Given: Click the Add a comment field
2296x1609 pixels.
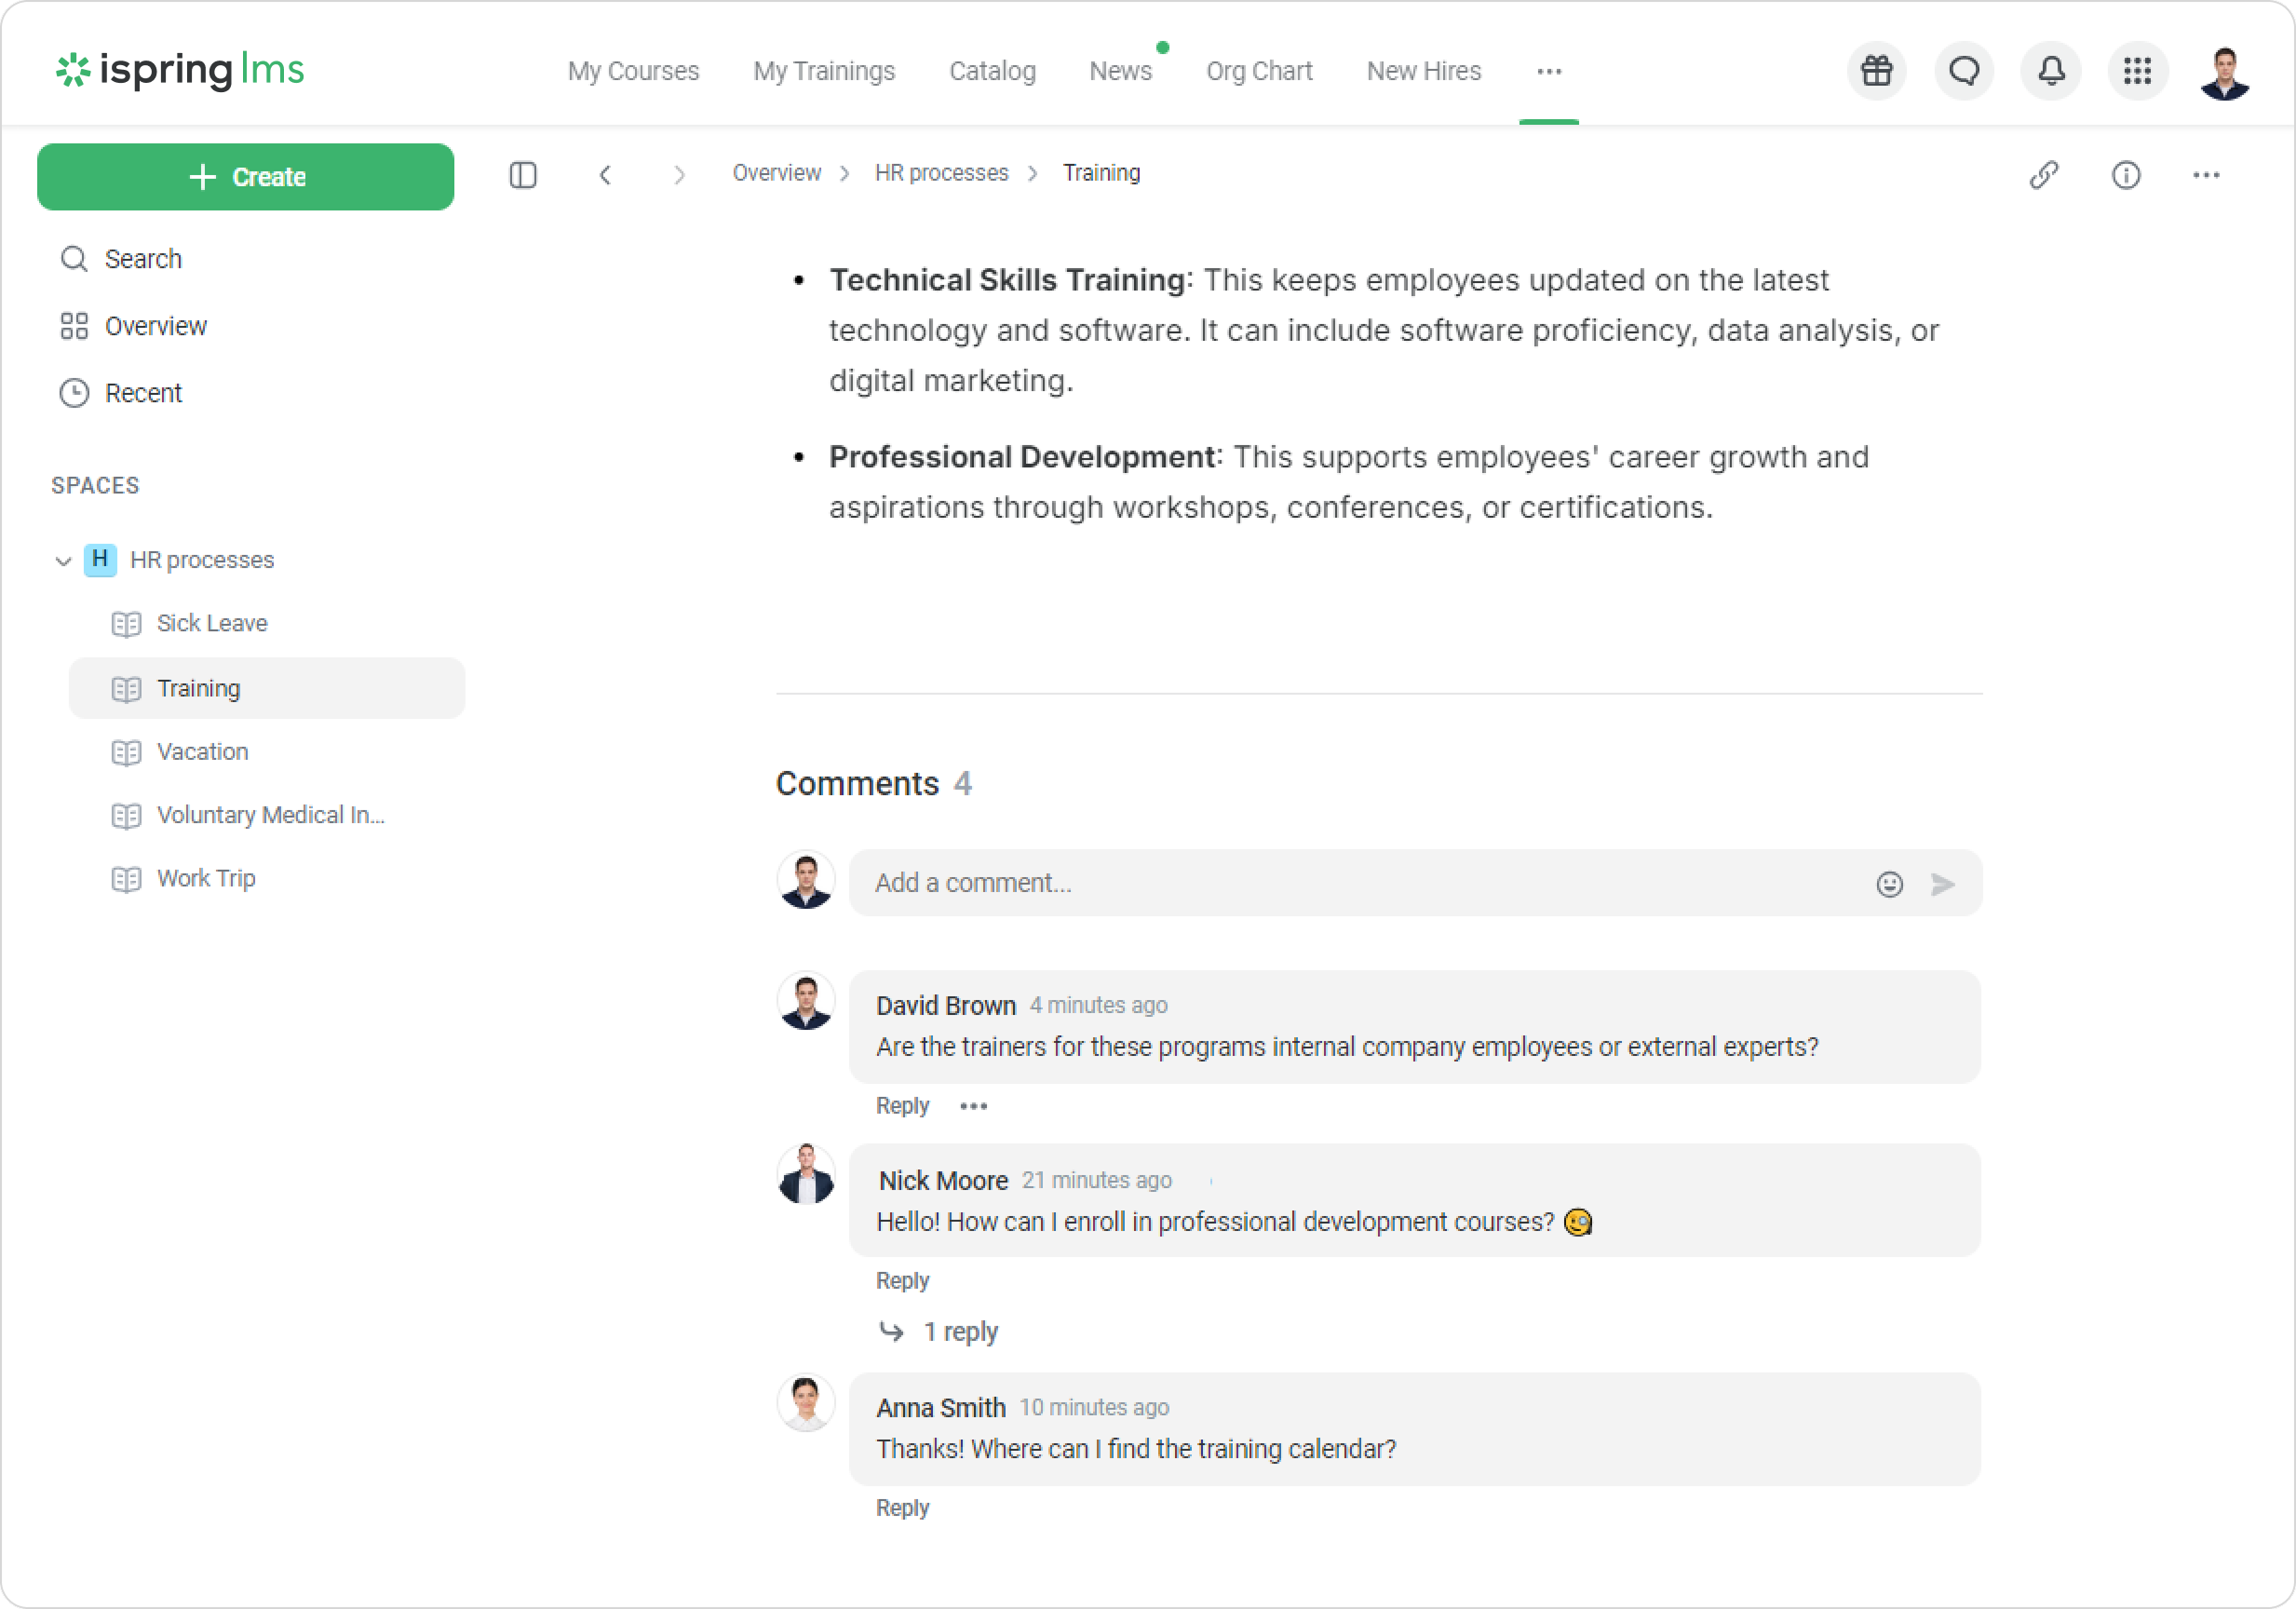Looking at the screenshot, I should (x=1360, y=883).
